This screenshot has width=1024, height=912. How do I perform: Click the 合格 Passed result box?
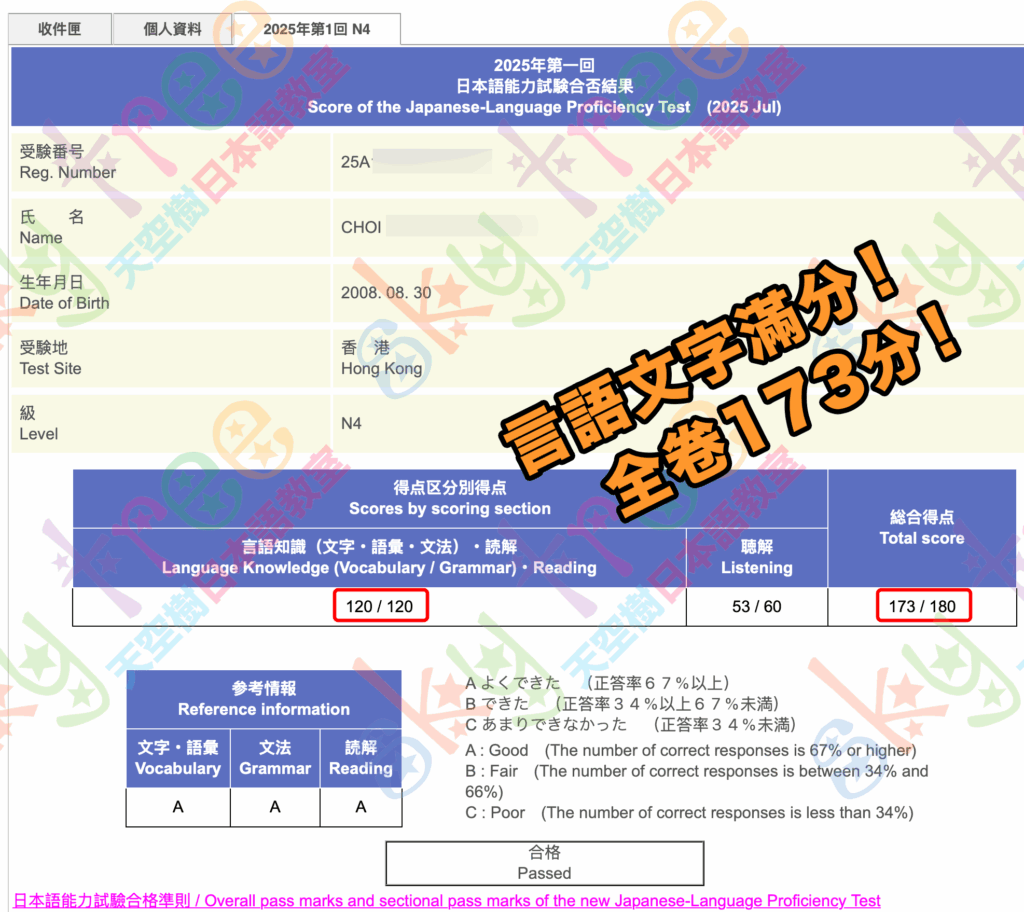(544, 862)
